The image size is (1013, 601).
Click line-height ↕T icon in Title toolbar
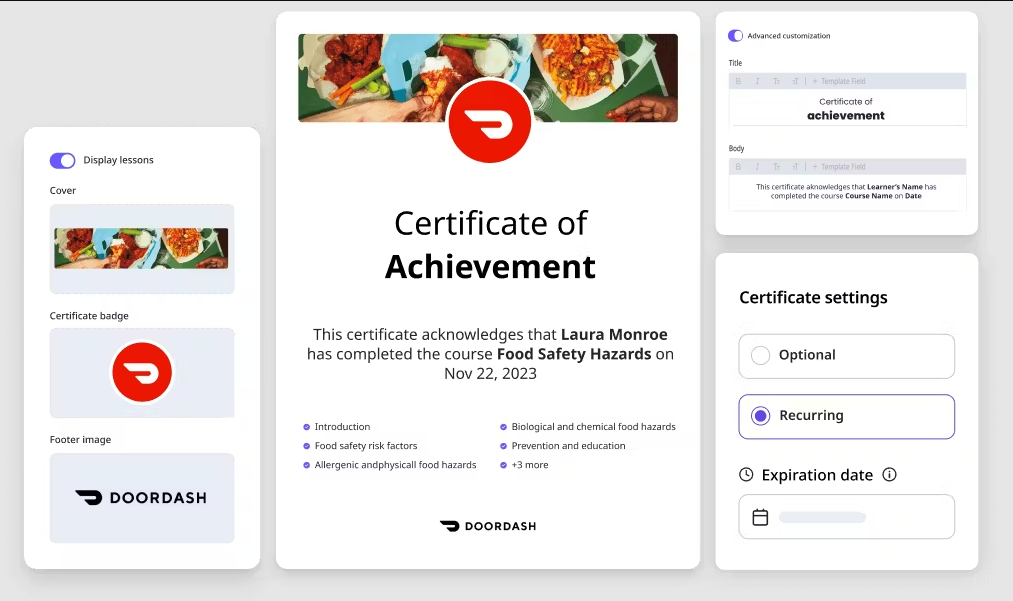click(x=795, y=81)
